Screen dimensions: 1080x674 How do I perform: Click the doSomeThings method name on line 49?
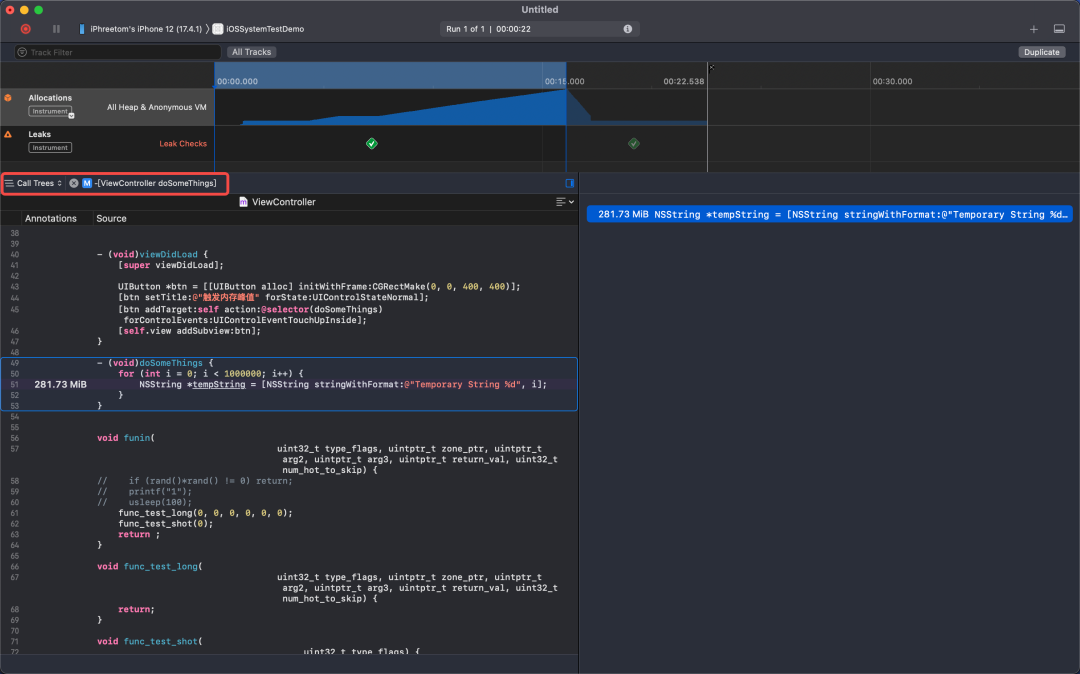pyautogui.click(x=172, y=363)
